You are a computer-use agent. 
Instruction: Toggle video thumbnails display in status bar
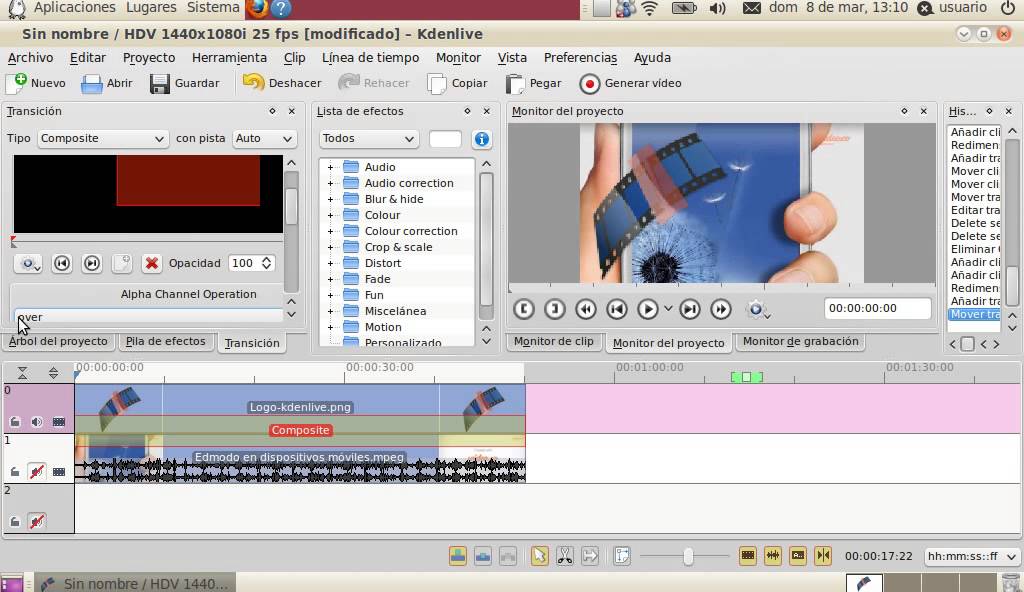tap(747, 556)
